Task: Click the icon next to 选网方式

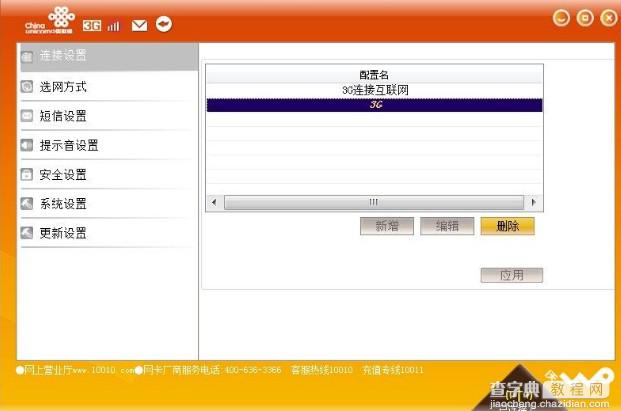Action: click(27, 86)
